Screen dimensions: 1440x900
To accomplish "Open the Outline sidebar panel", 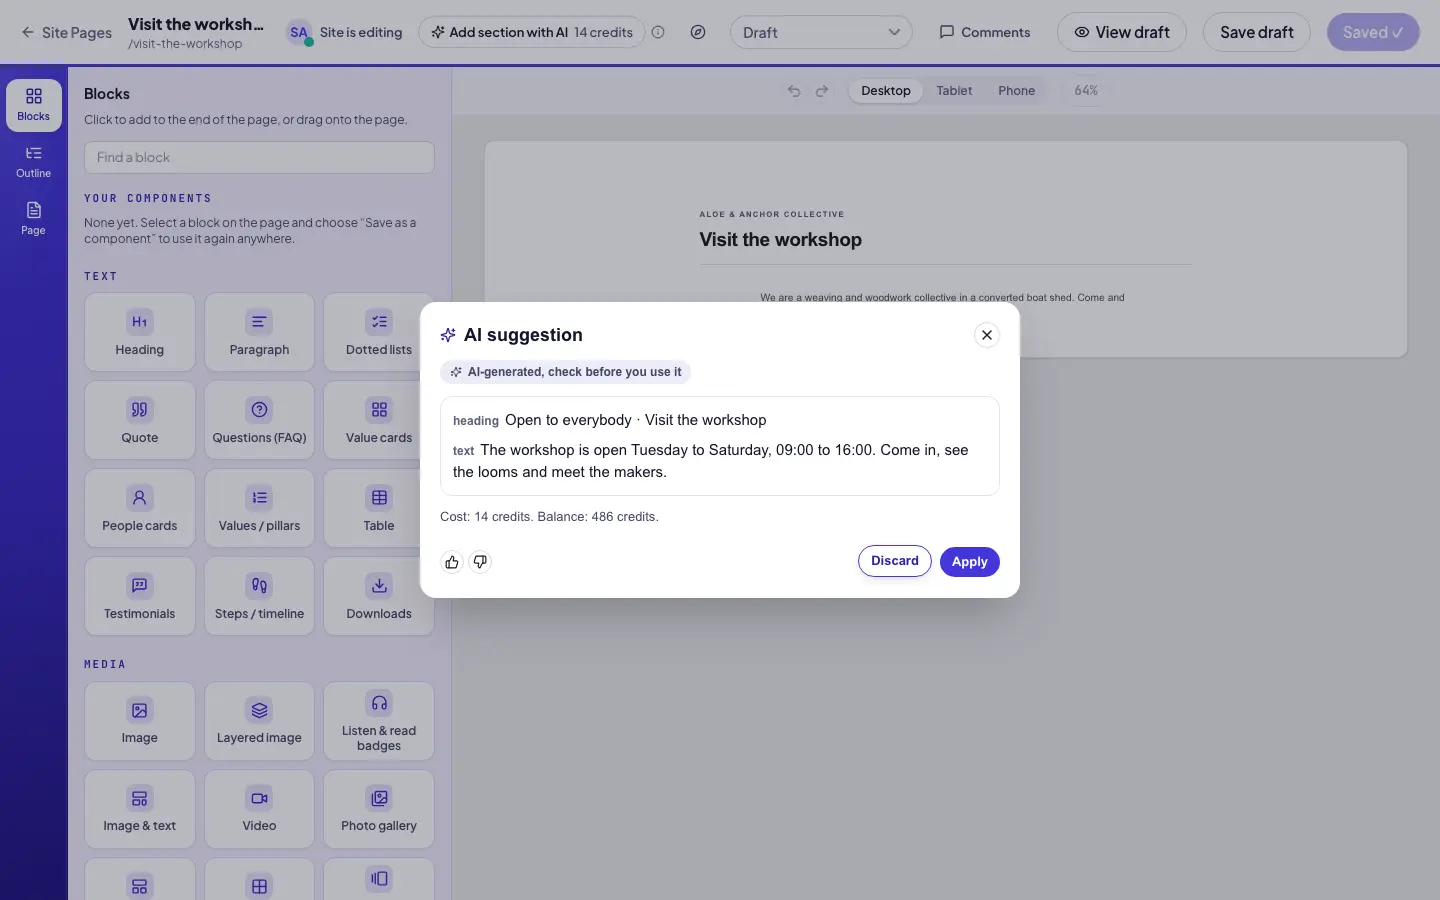I will point(34,162).
